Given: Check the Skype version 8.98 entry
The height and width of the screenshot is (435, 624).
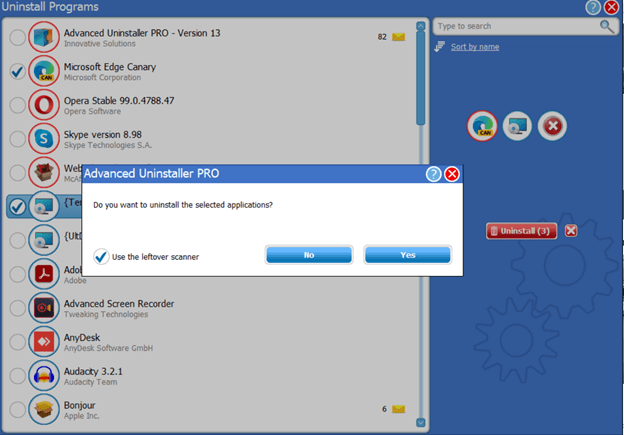Looking at the screenshot, I should pos(18,139).
